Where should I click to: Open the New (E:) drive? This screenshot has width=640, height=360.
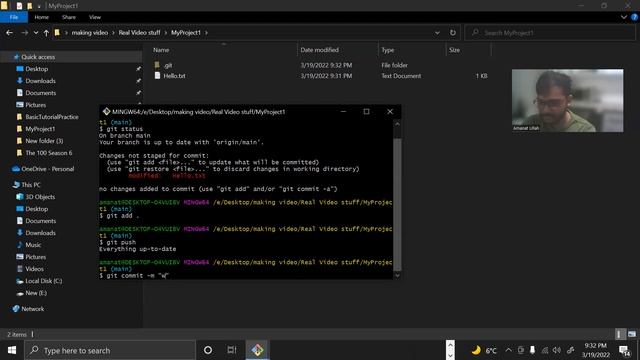pos(36,293)
